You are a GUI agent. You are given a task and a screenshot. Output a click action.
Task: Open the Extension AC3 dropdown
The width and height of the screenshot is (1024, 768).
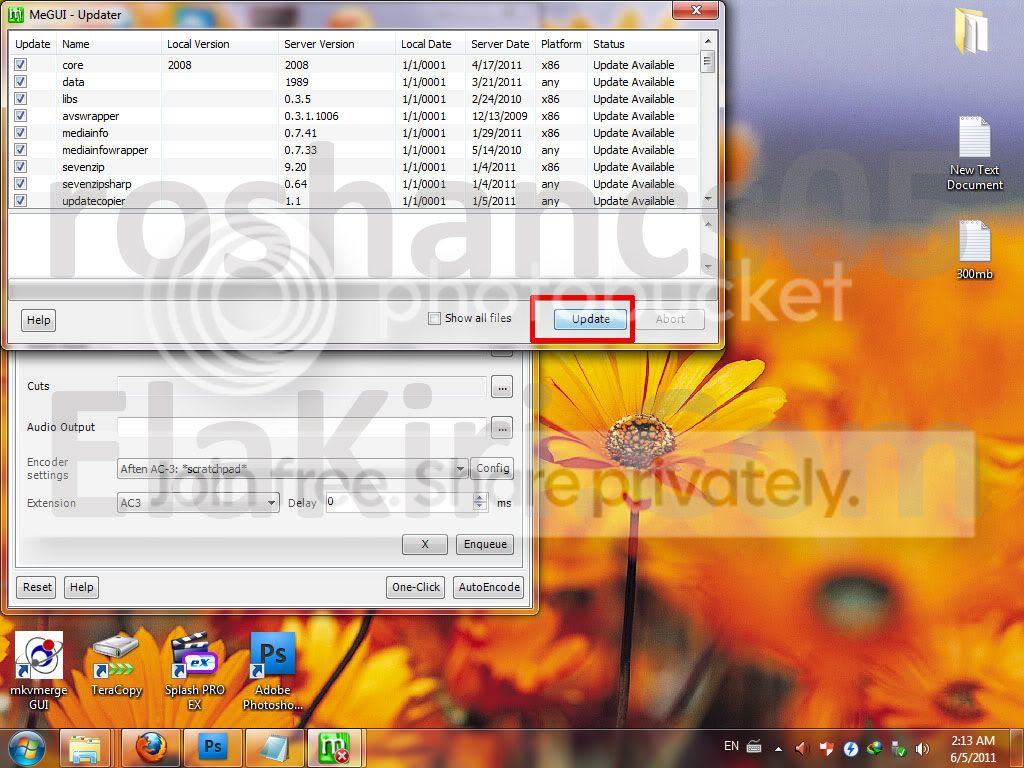coord(271,503)
